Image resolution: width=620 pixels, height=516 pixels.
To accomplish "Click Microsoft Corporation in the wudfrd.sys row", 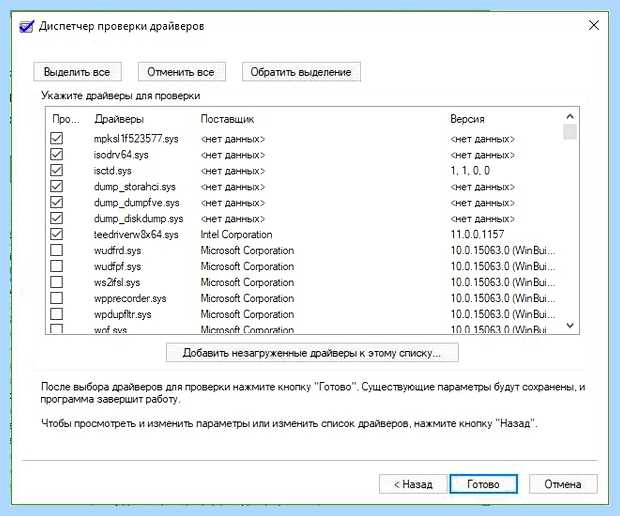I will (247, 251).
